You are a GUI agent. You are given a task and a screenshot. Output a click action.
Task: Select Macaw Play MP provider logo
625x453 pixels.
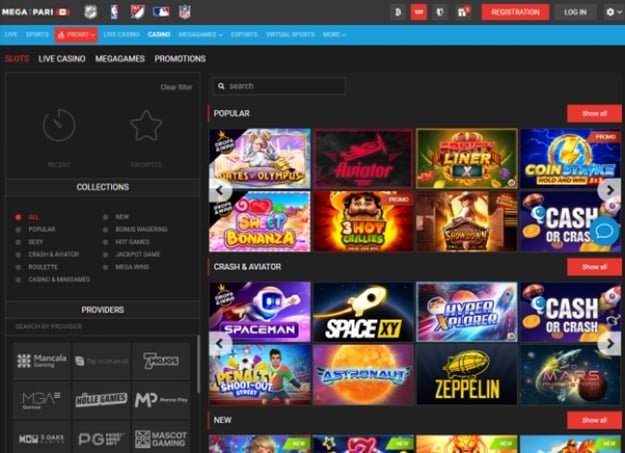click(x=161, y=400)
